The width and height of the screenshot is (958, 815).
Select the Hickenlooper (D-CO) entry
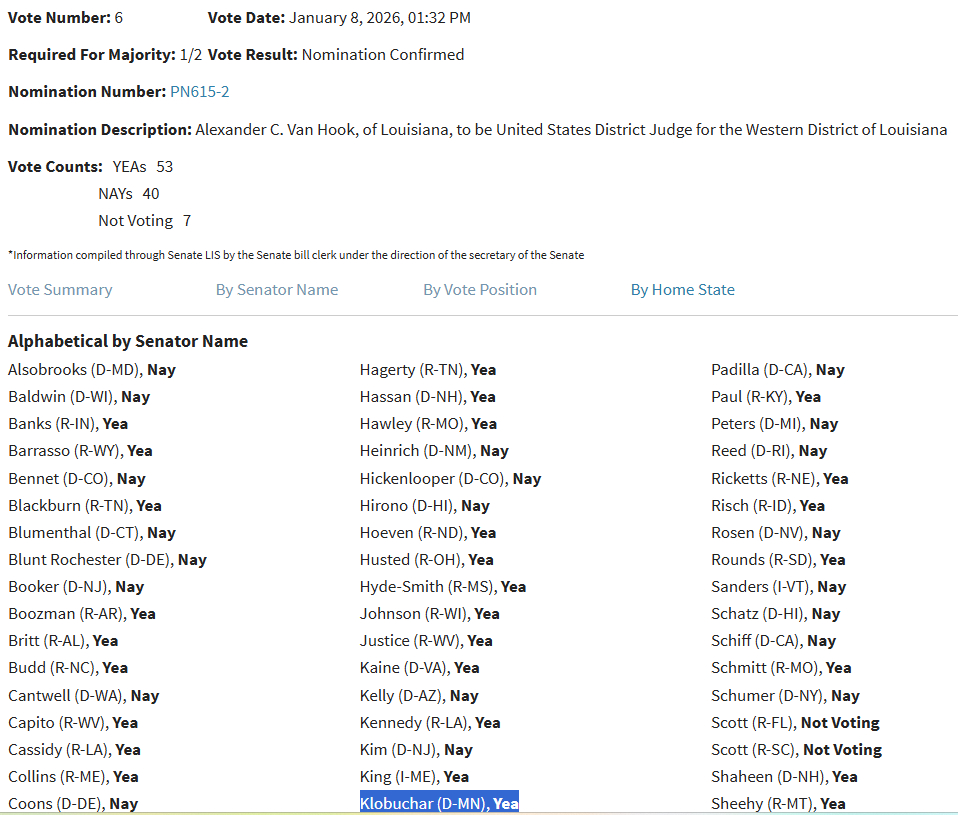[450, 479]
